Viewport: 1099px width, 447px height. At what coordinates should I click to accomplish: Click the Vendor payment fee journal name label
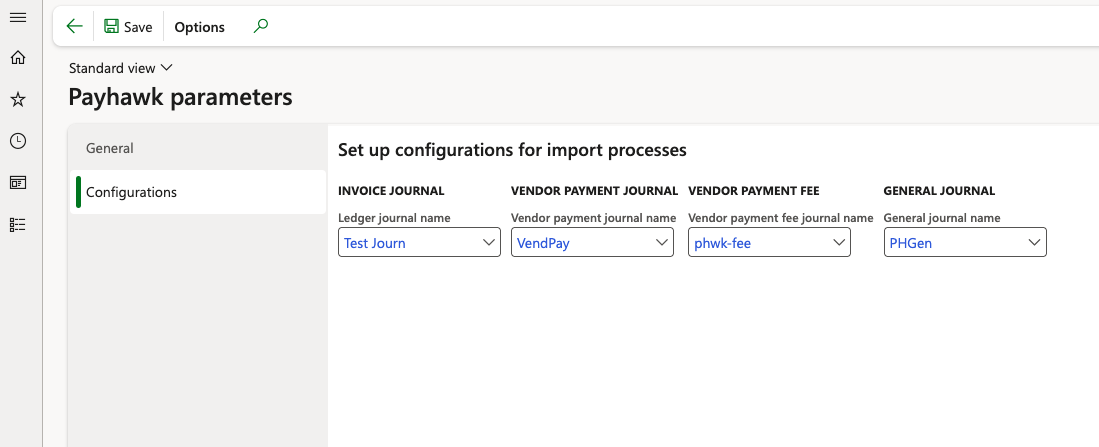pos(781,218)
